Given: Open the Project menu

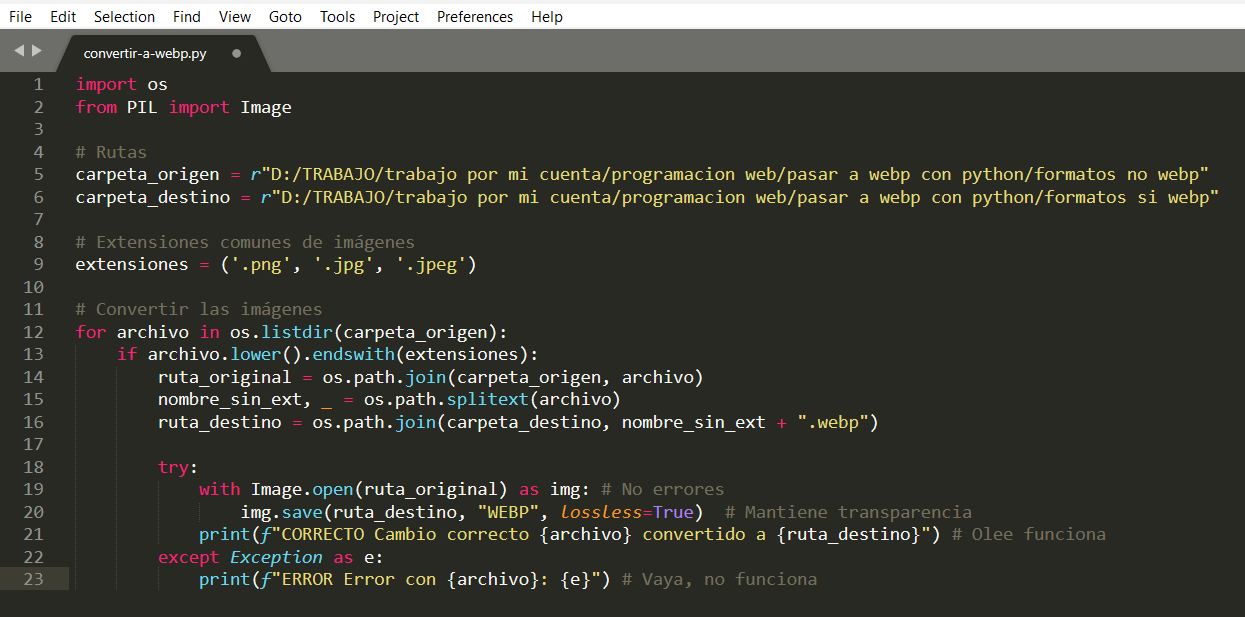Looking at the screenshot, I should 396,16.
